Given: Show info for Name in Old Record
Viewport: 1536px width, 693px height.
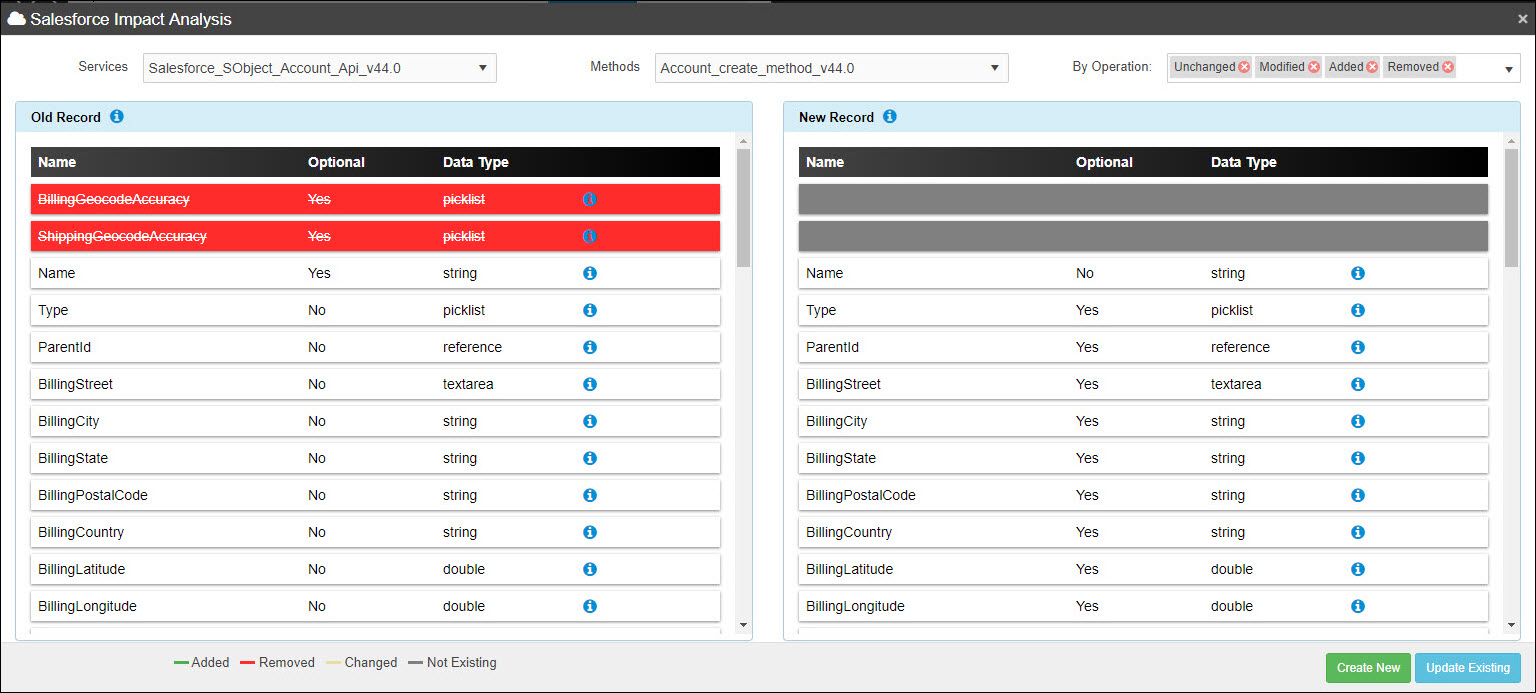Looking at the screenshot, I should coord(590,273).
